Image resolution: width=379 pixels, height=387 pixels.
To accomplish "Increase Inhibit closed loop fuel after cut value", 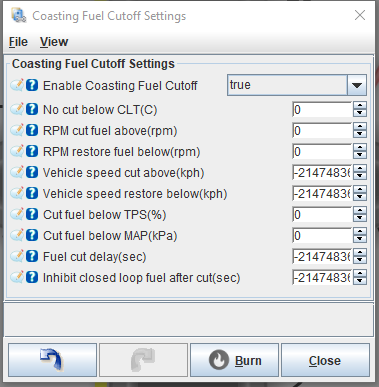I will (360, 274).
